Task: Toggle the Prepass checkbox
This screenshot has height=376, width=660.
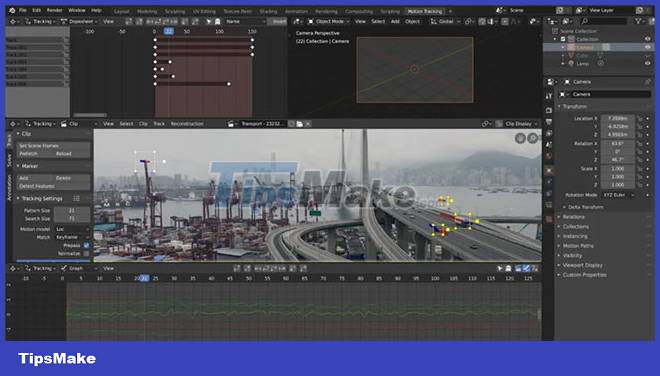Action: 86,245
